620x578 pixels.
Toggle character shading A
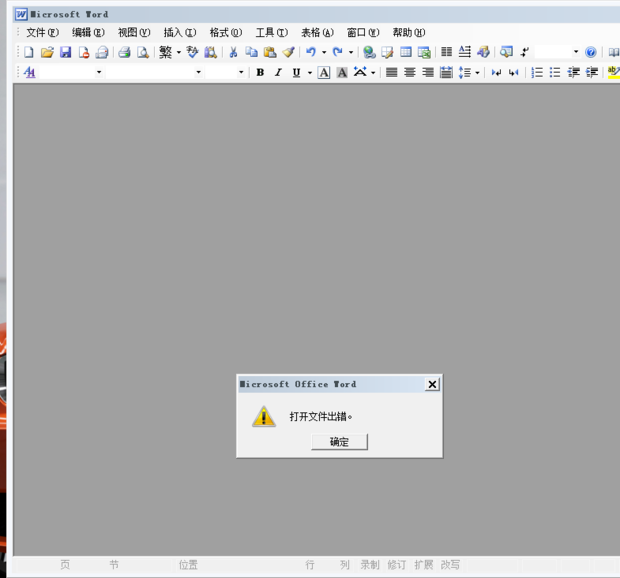click(342, 72)
